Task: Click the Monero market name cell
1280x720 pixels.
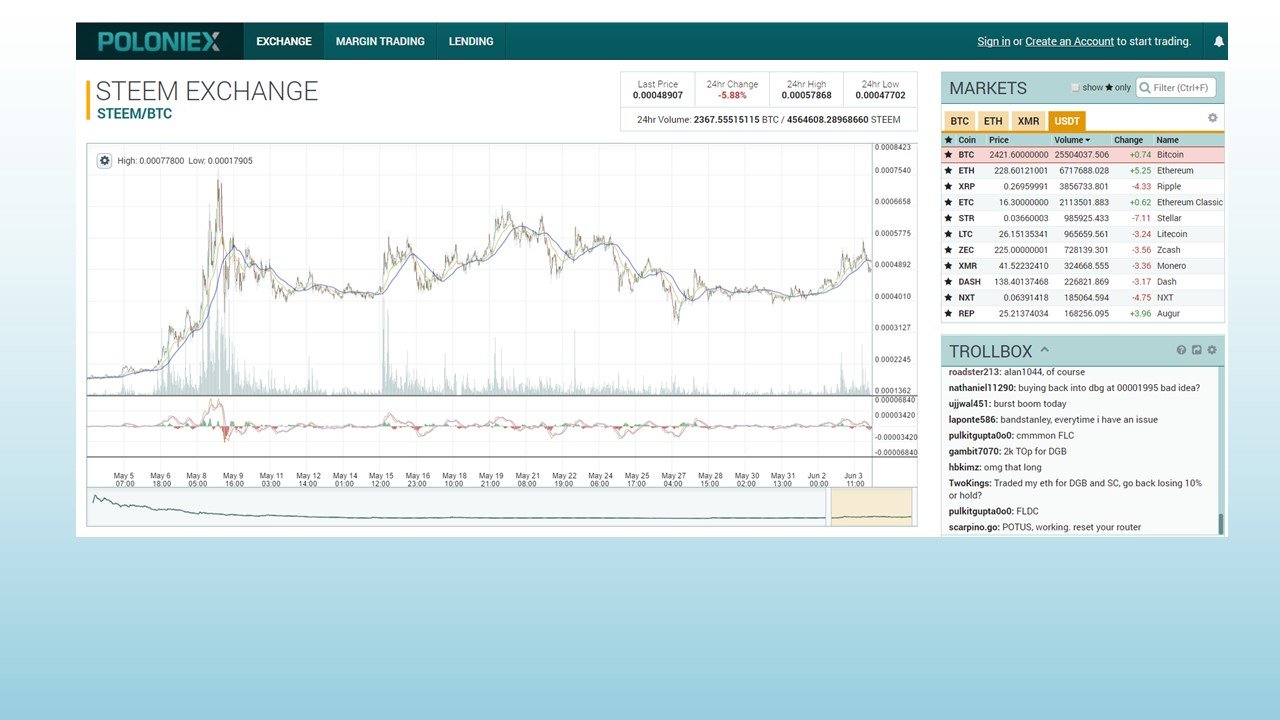Action: (1171, 266)
